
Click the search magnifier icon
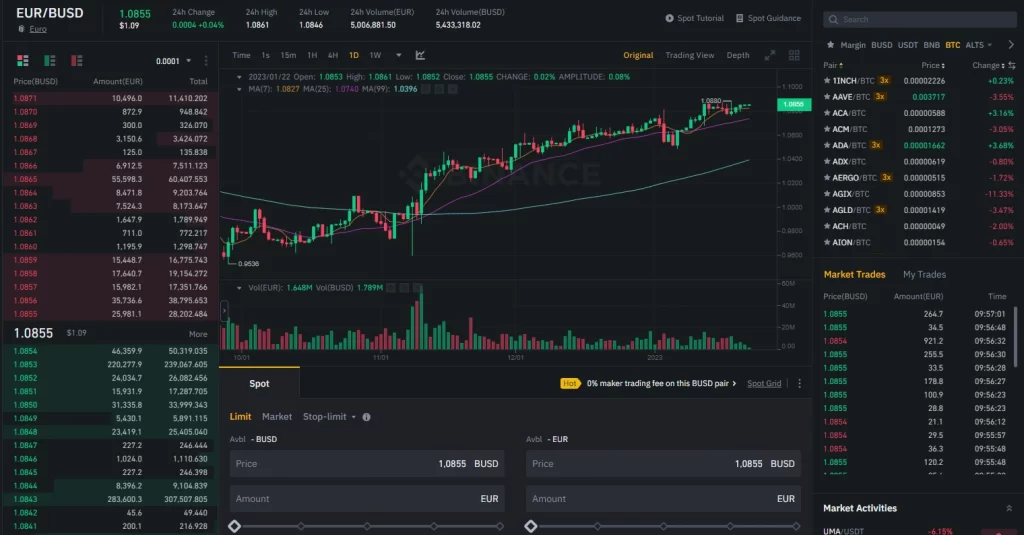[x=833, y=20]
